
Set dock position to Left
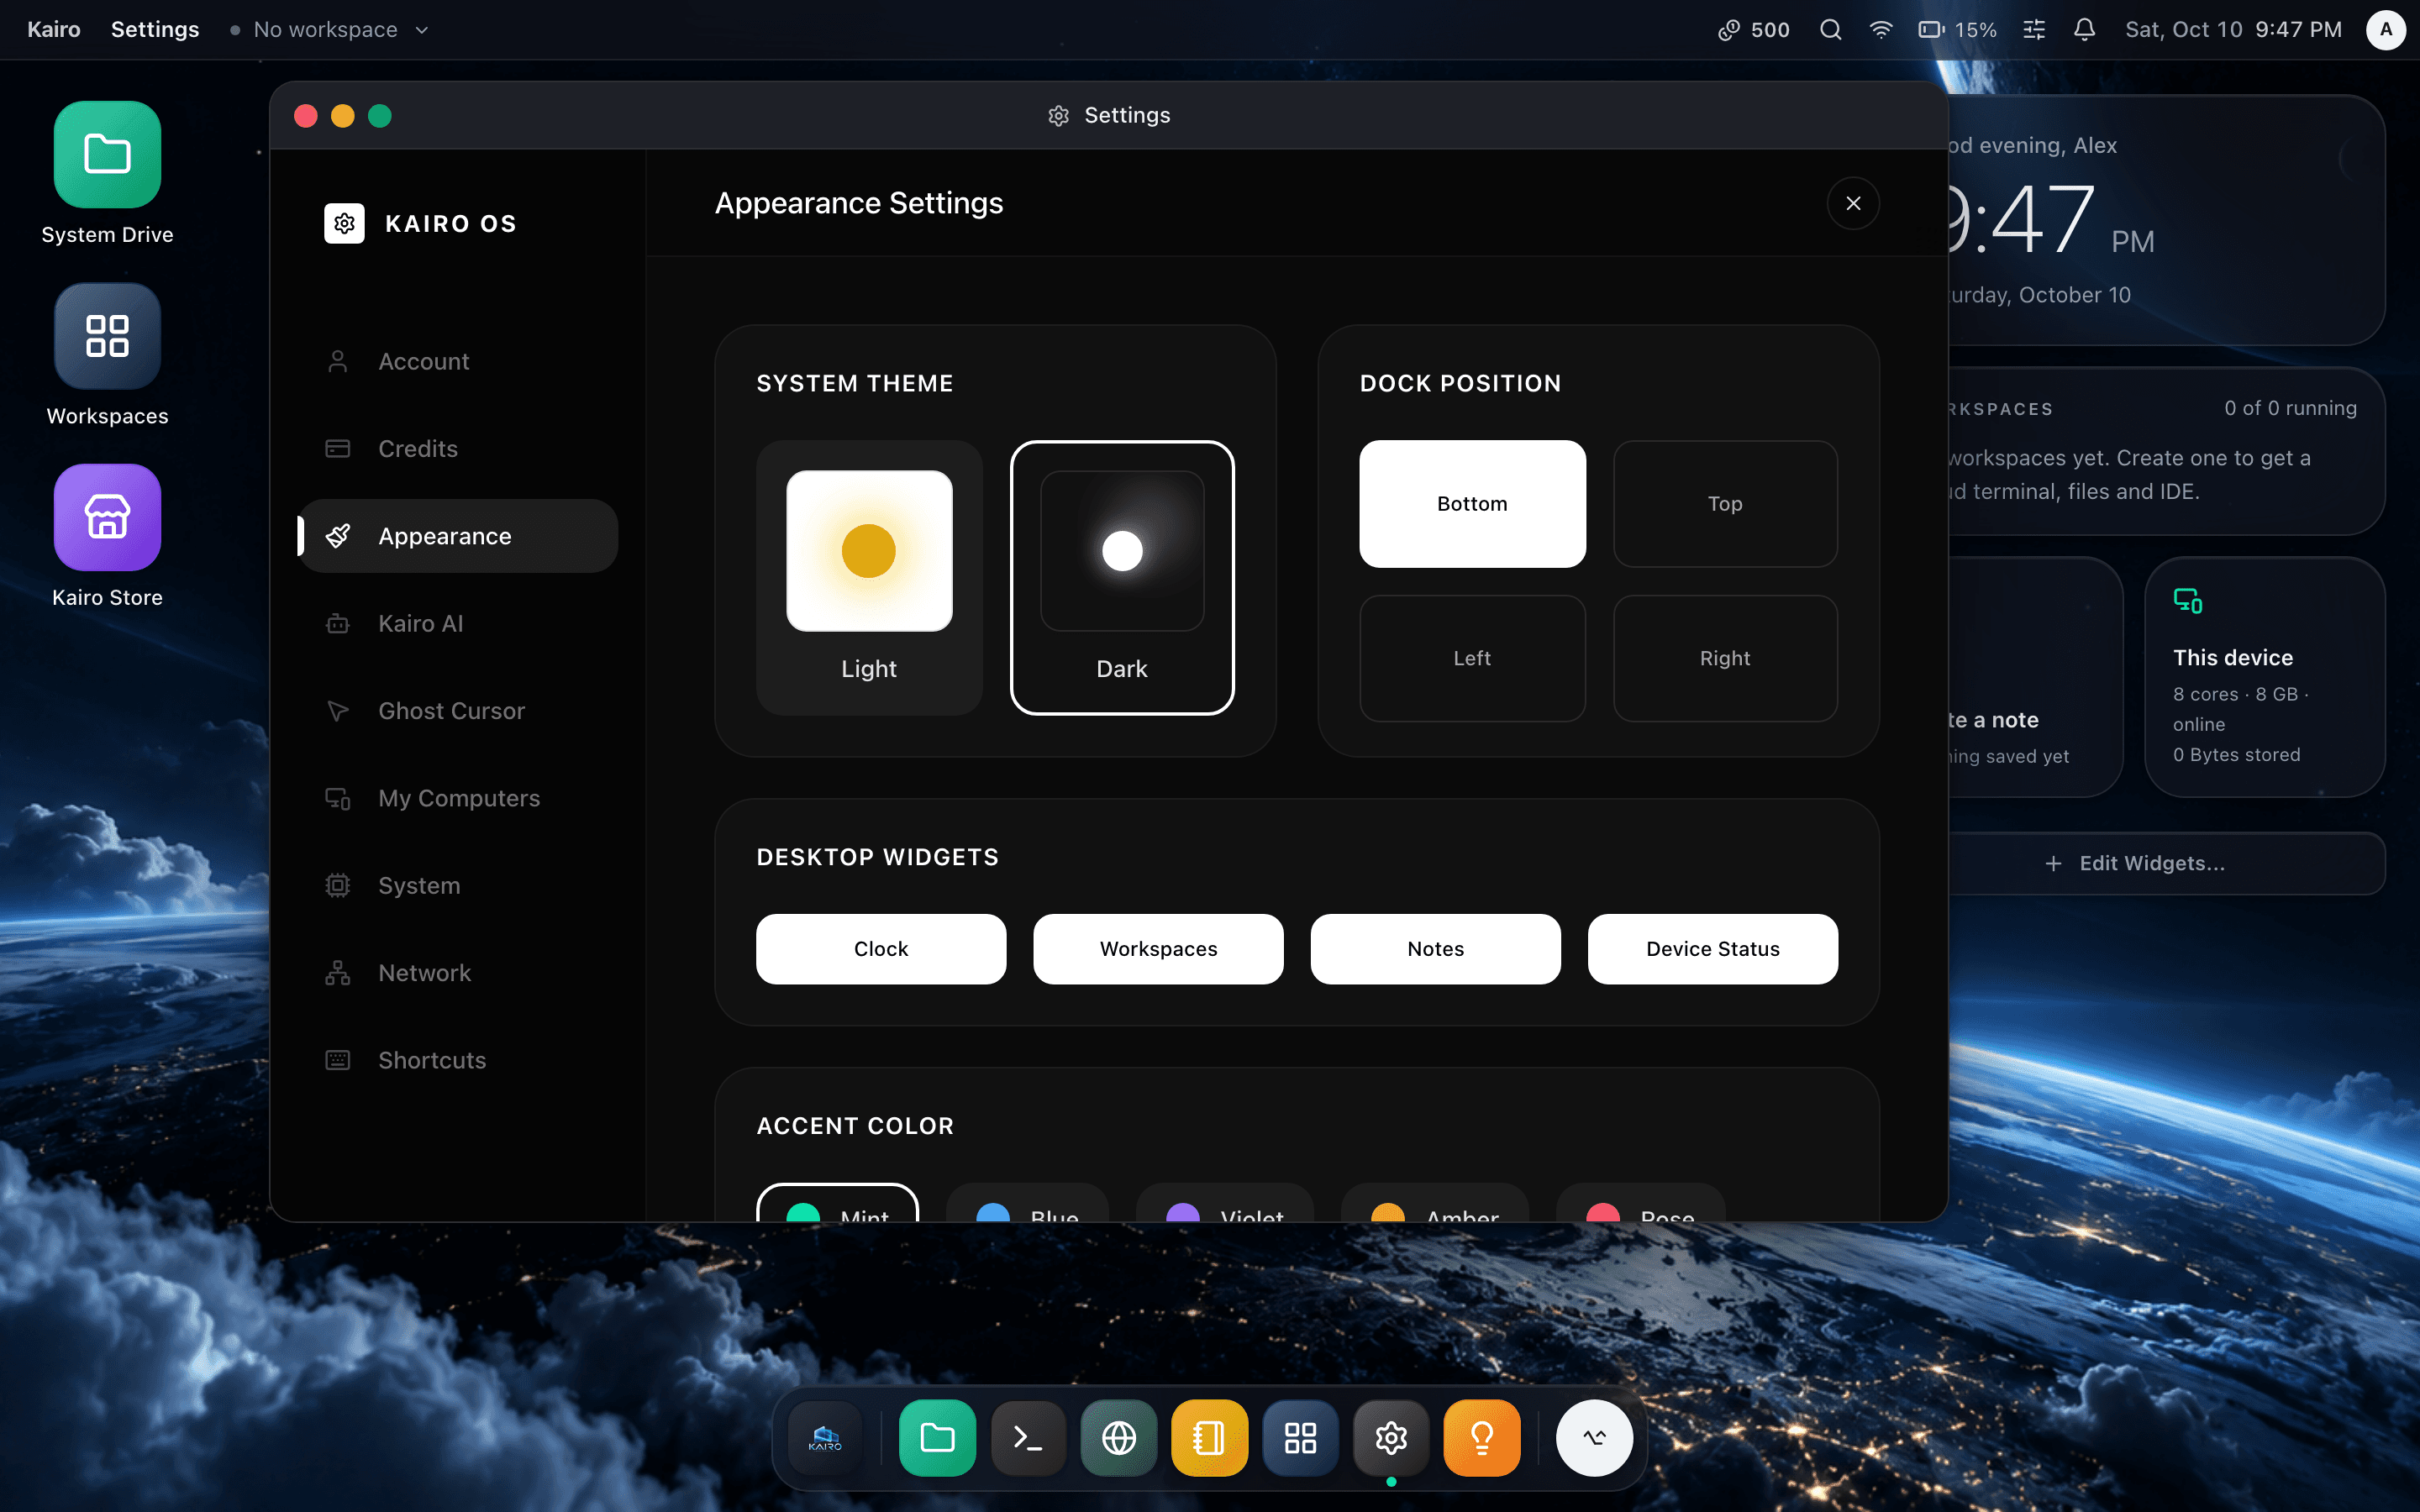coord(1472,658)
